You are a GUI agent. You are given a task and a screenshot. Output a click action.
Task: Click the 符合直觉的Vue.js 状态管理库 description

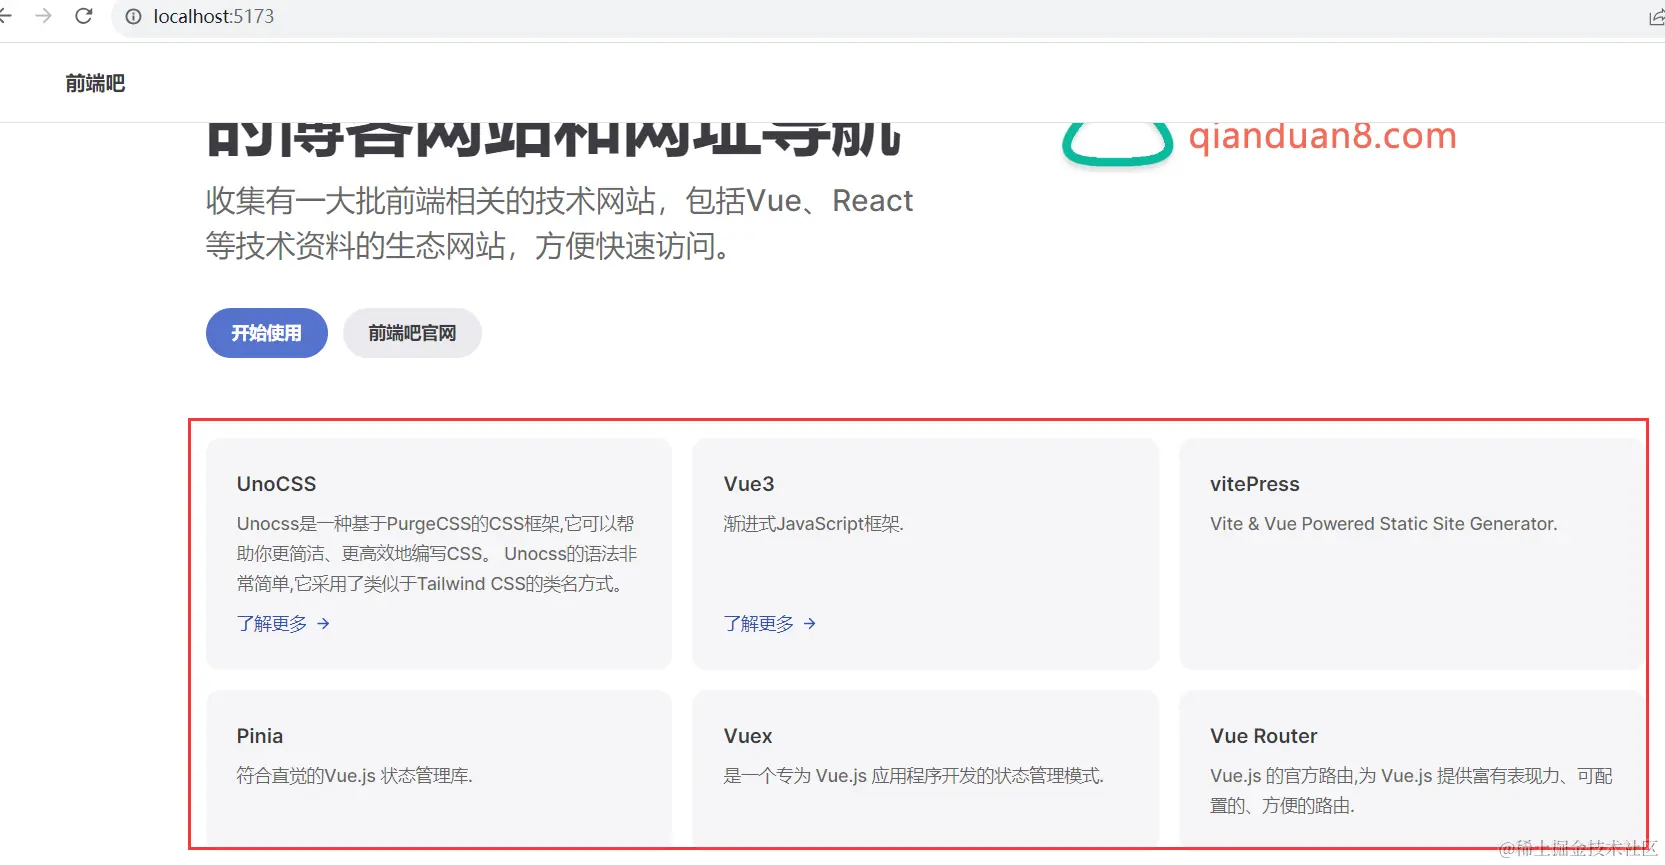pyautogui.click(x=355, y=776)
